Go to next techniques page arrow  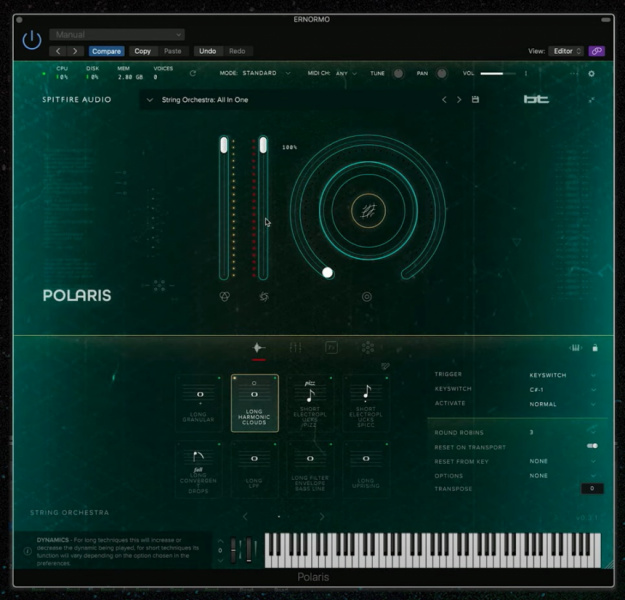322,517
